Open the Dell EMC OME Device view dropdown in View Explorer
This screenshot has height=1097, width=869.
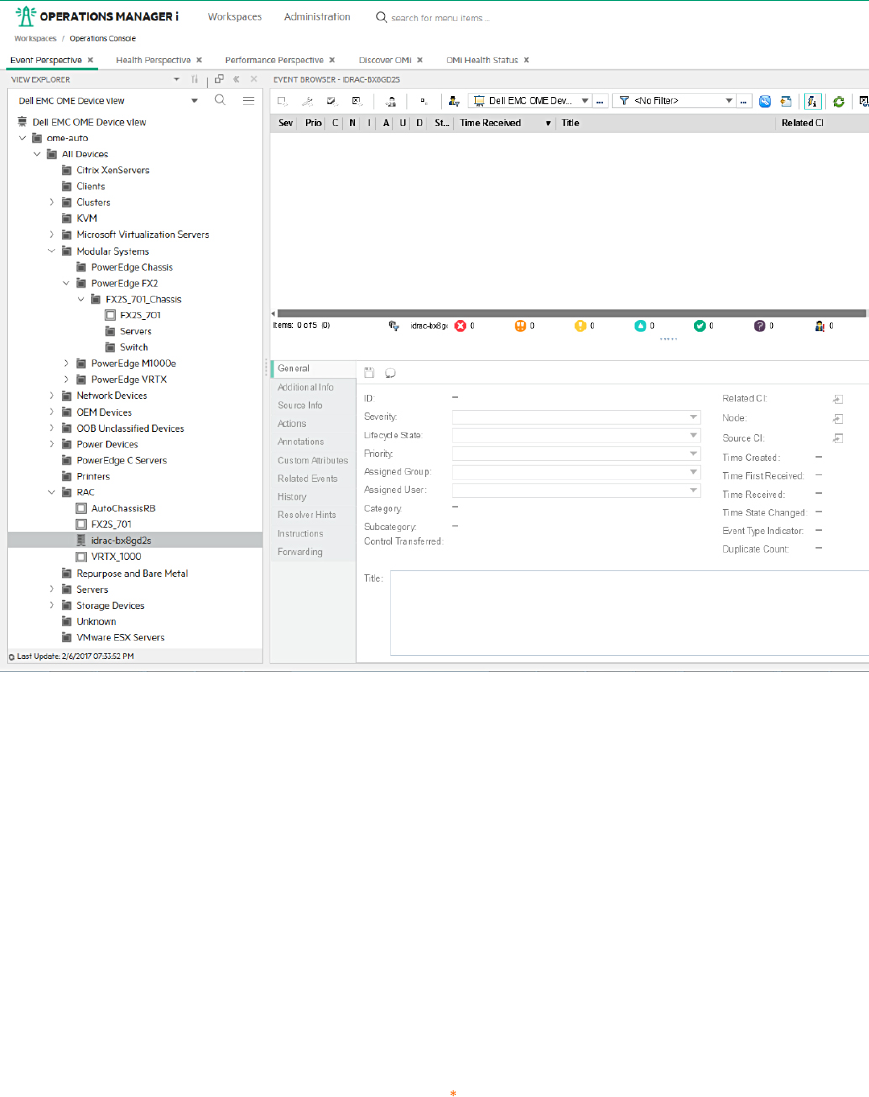pyautogui.click(x=194, y=101)
